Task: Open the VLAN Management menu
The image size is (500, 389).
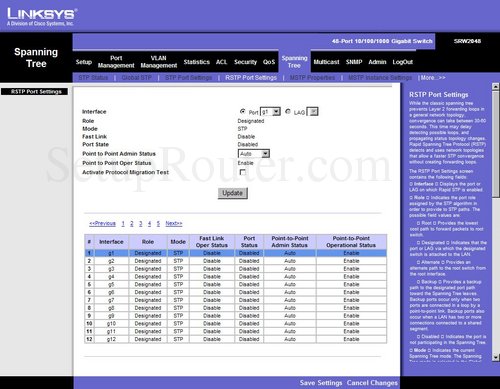Action: [159, 62]
